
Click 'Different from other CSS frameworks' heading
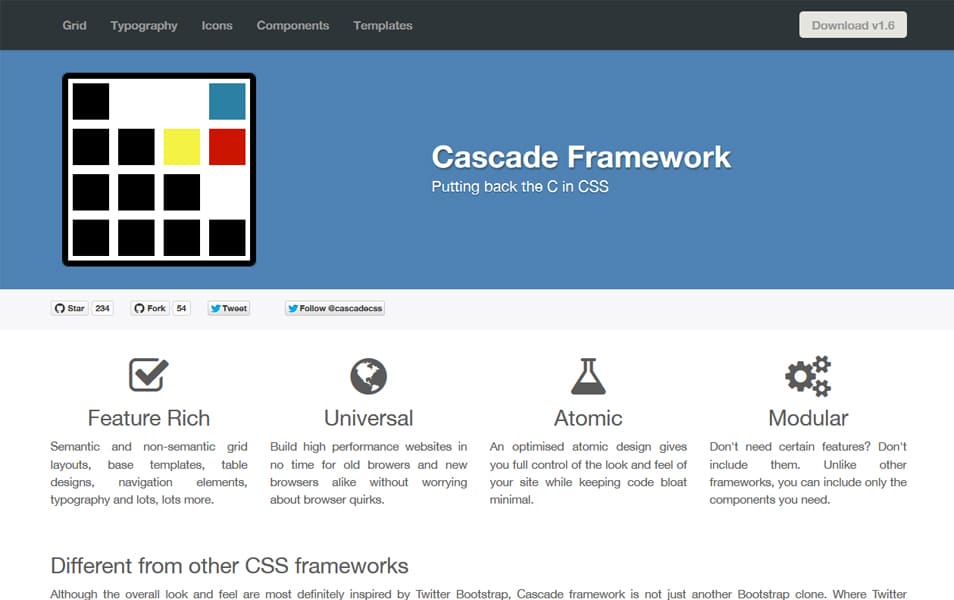point(229,566)
